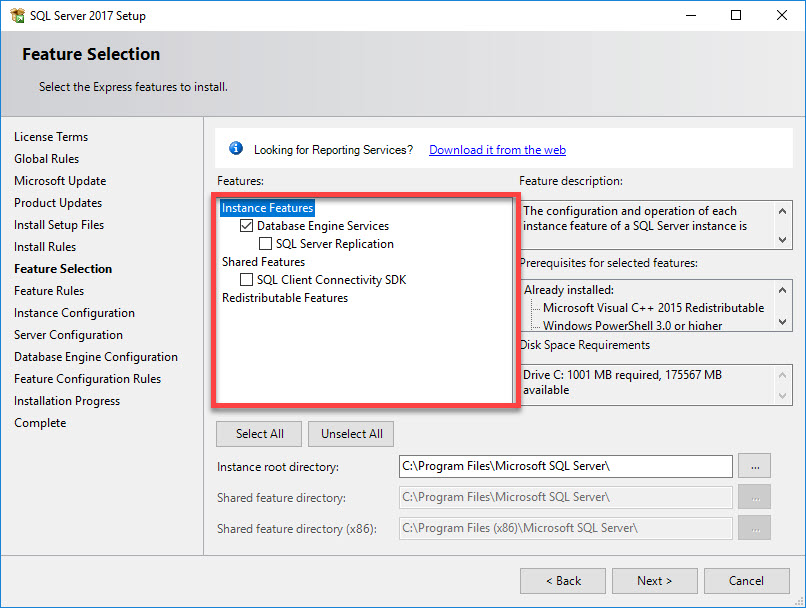Click Microsoft Visual C++ 2015 Redistributable entry
The width and height of the screenshot is (806, 608).
[x=653, y=308]
